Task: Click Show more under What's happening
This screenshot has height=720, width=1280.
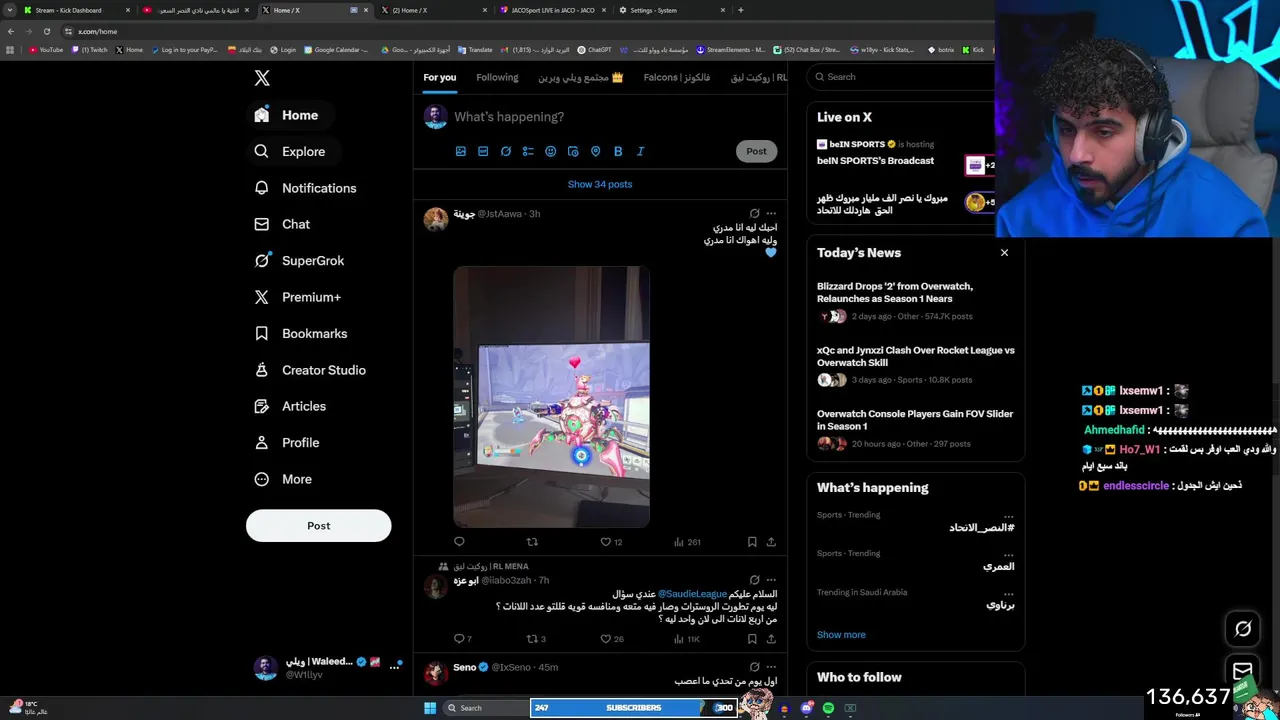Action: [841, 635]
